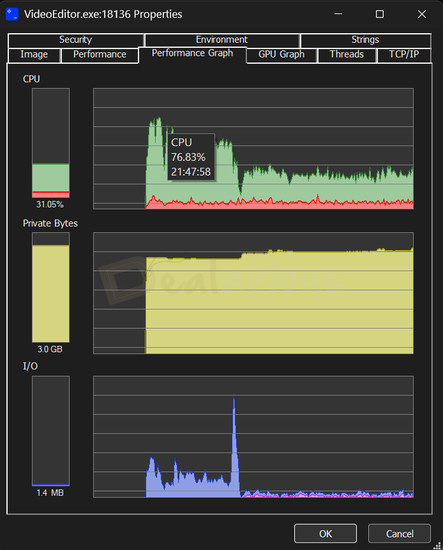Click the I/O history graph
Image resolution: width=443 pixels, height=550 pixels.
253,437
